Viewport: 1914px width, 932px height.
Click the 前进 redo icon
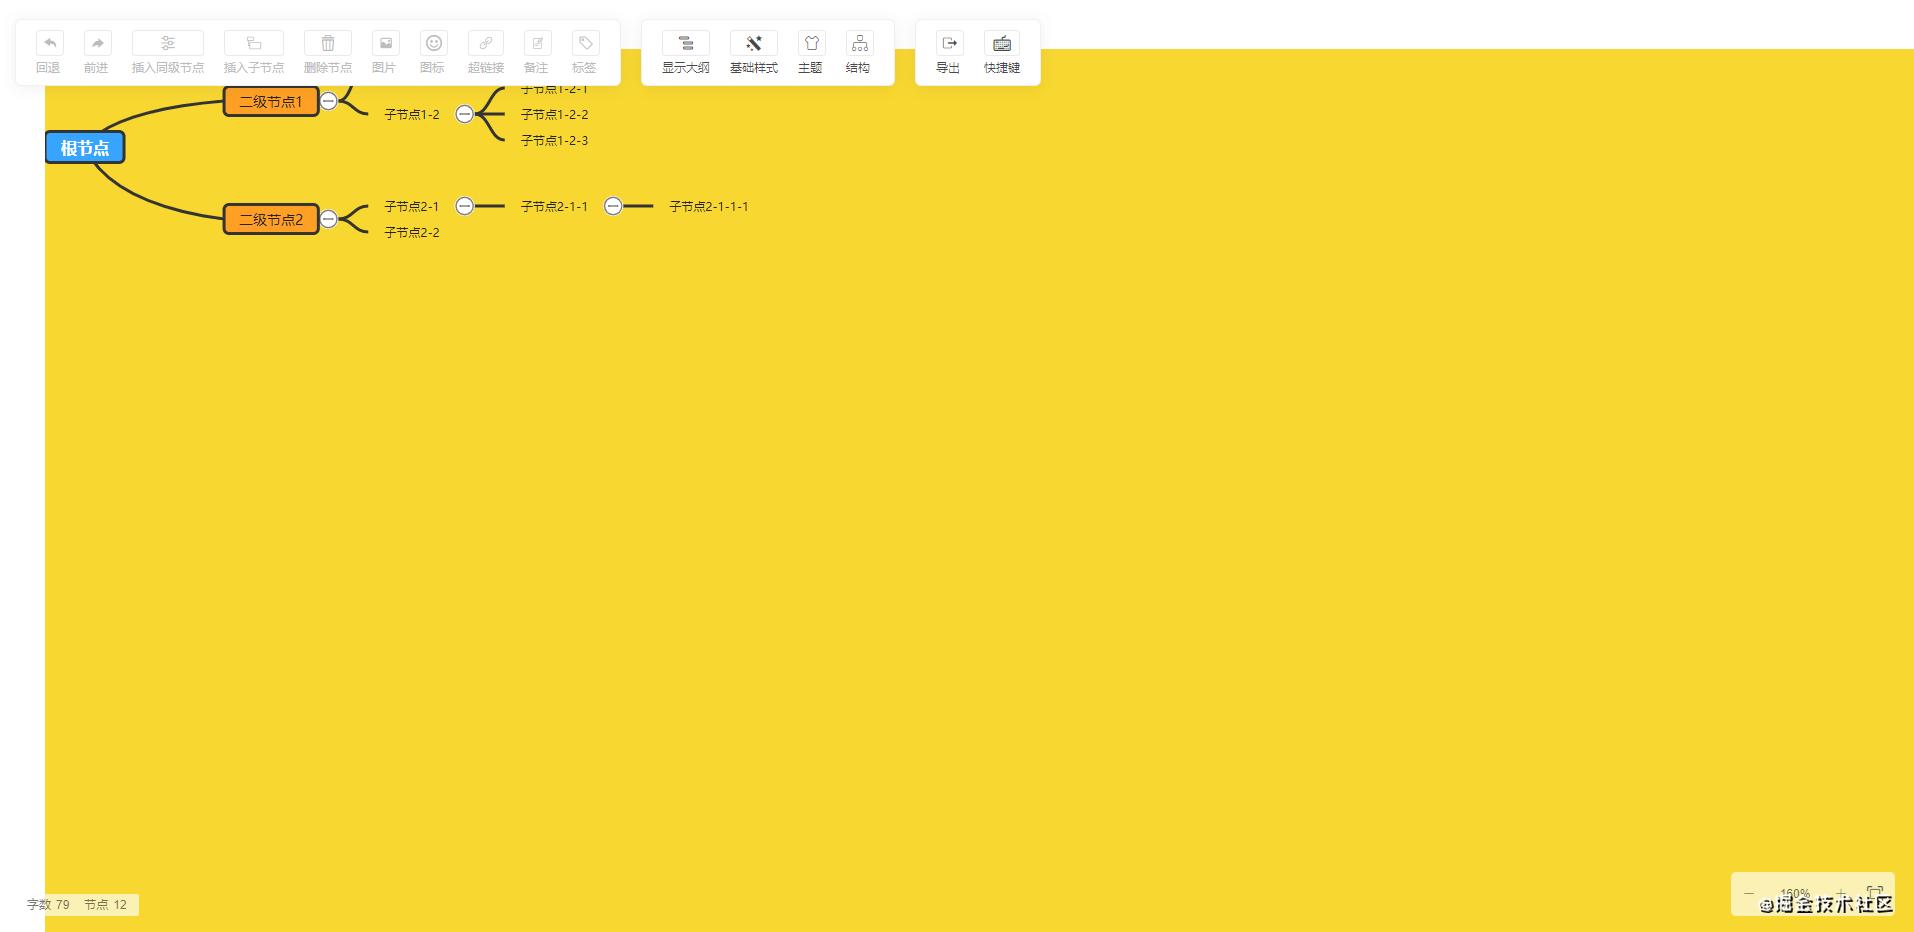tap(97, 43)
